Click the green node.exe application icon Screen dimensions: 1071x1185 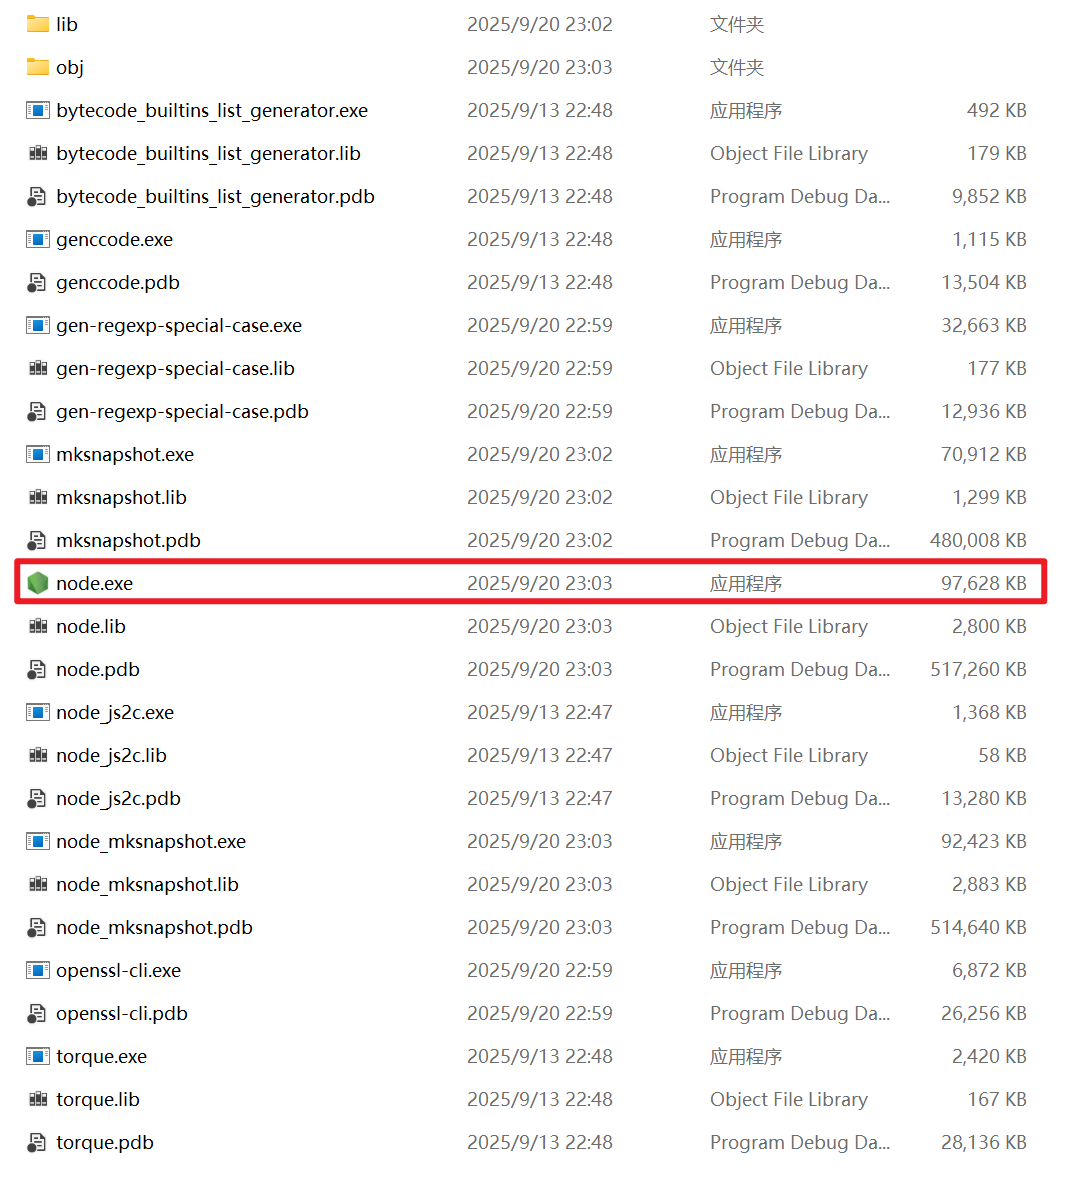point(38,583)
